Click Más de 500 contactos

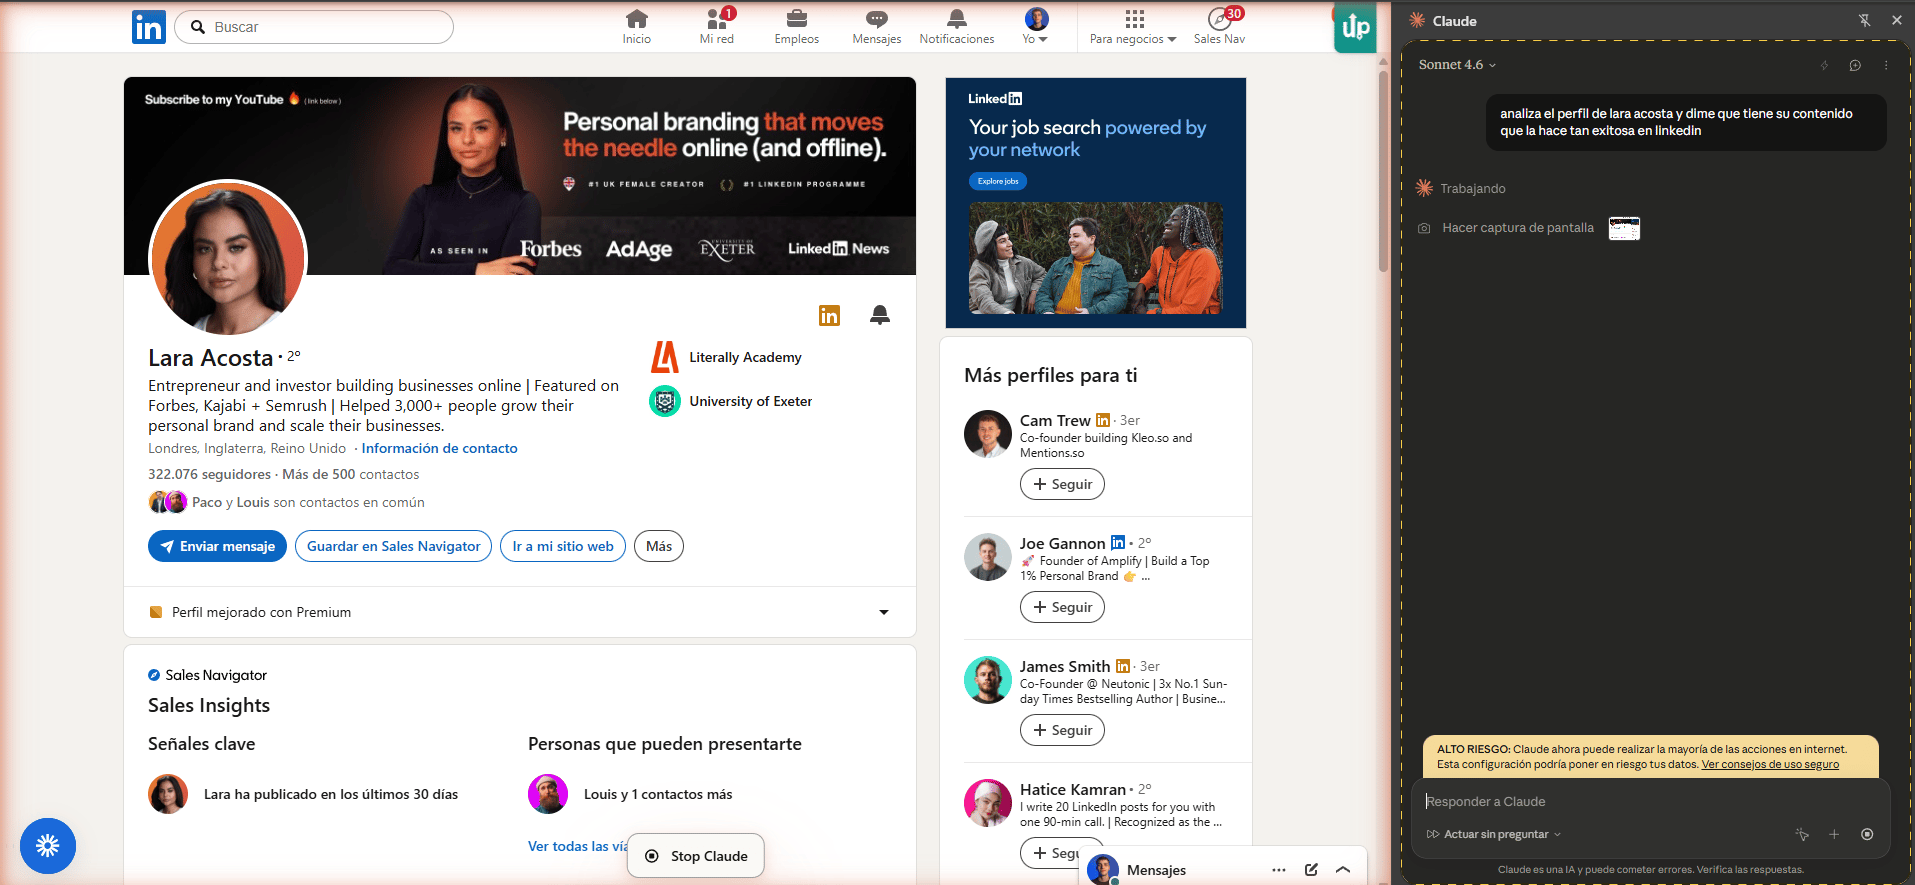click(x=351, y=474)
